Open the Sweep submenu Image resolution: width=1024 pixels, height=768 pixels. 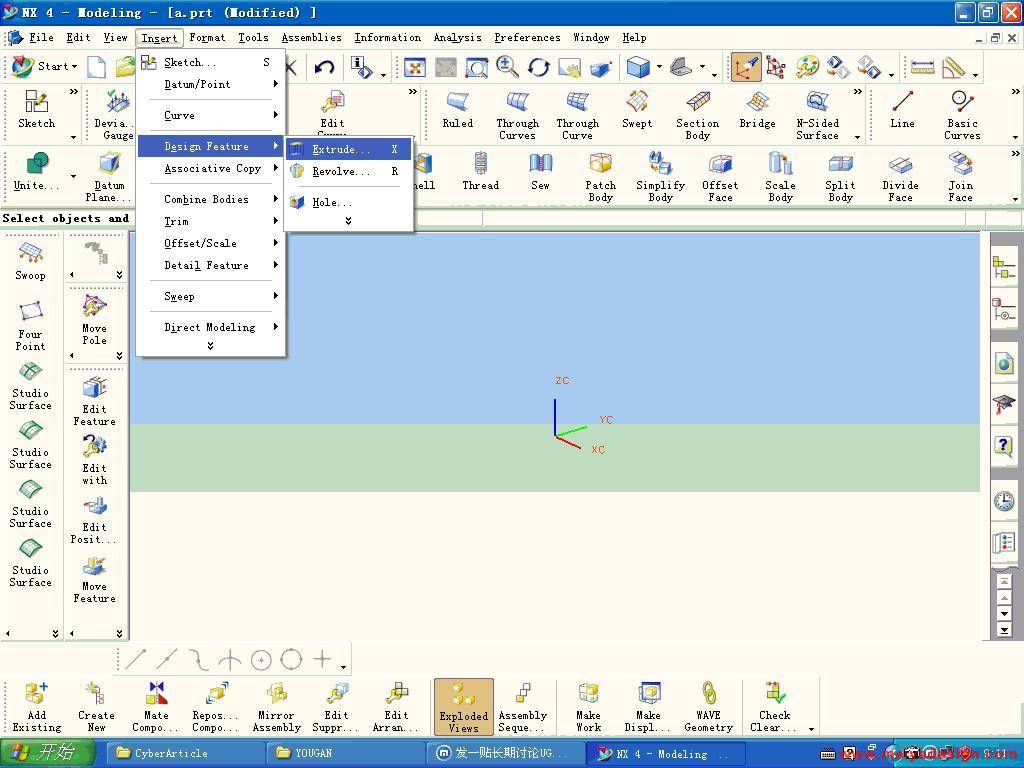(211, 296)
